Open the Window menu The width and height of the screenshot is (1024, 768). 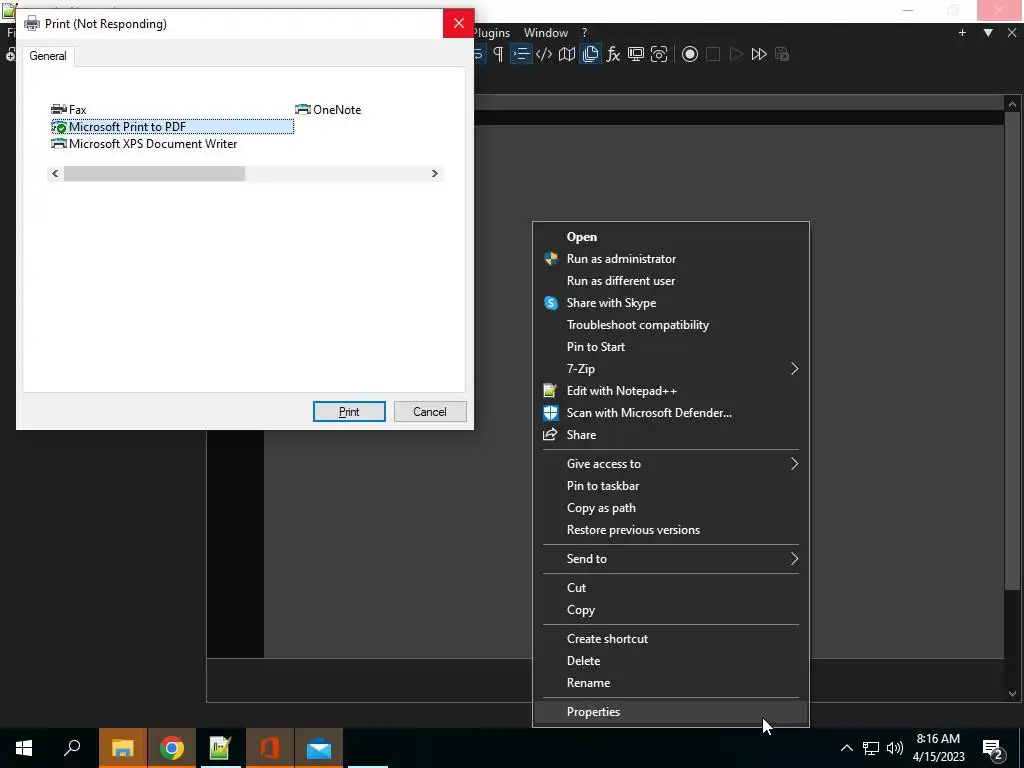pos(546,33)
